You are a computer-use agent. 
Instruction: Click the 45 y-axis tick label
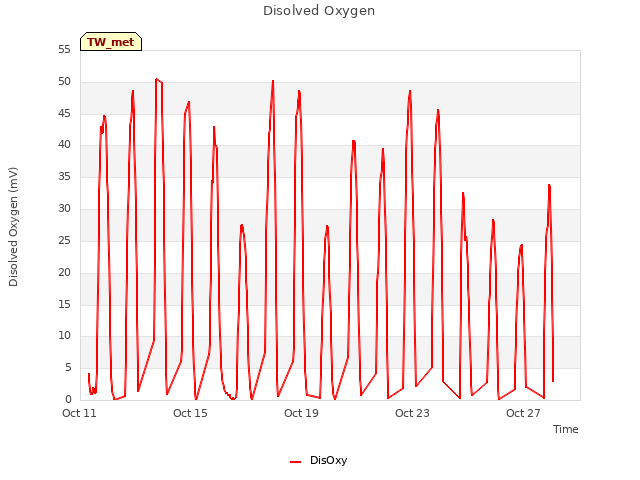(64, 113)
